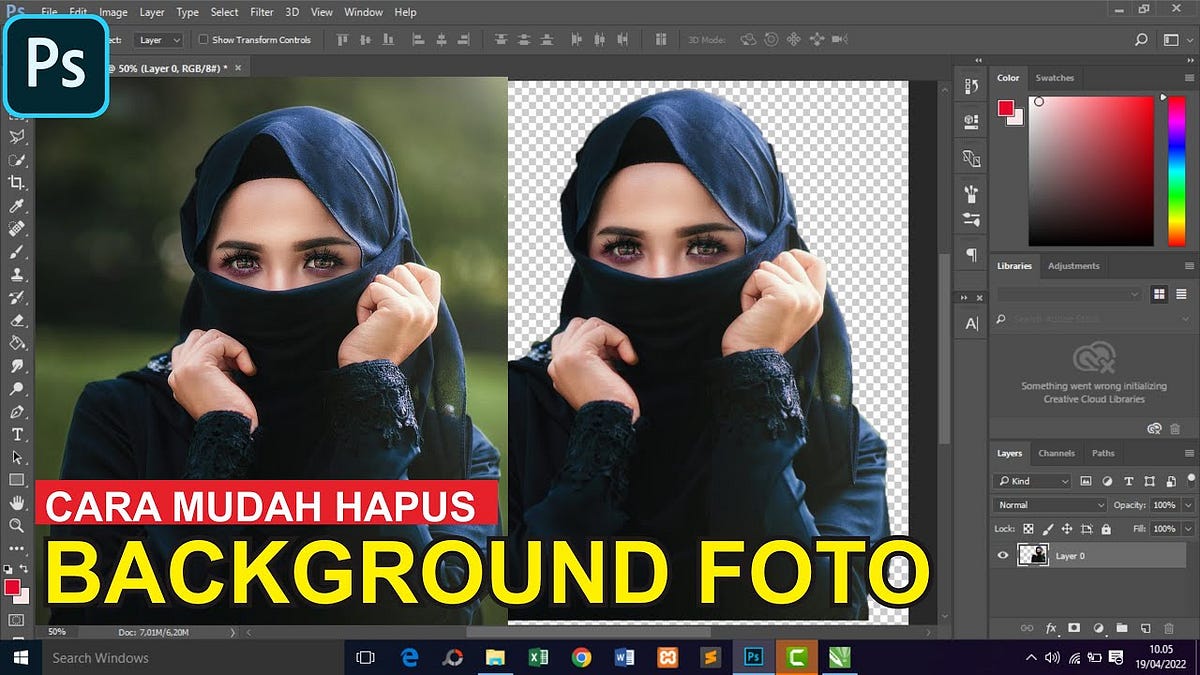Open the Color panel flyout menu

1189,78
